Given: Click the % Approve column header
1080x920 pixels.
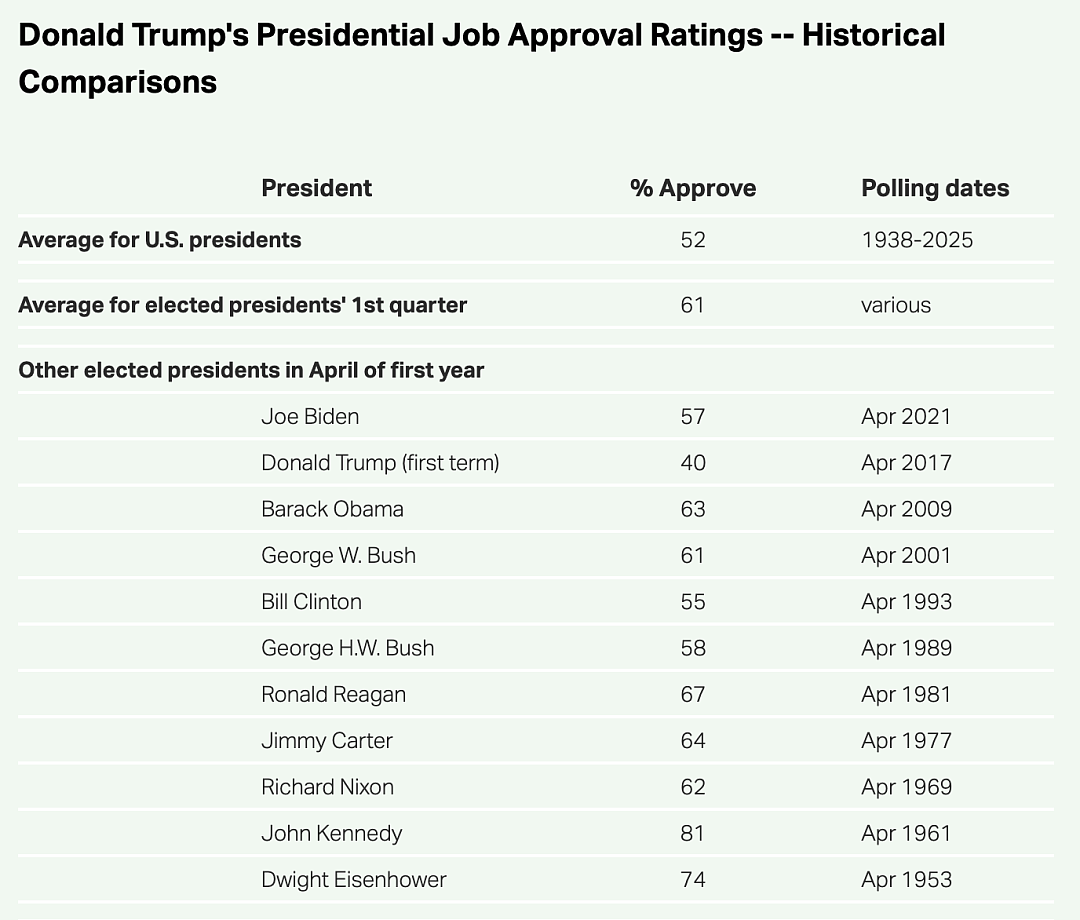Looking at the screenshot, I should [x=693, y=188].
